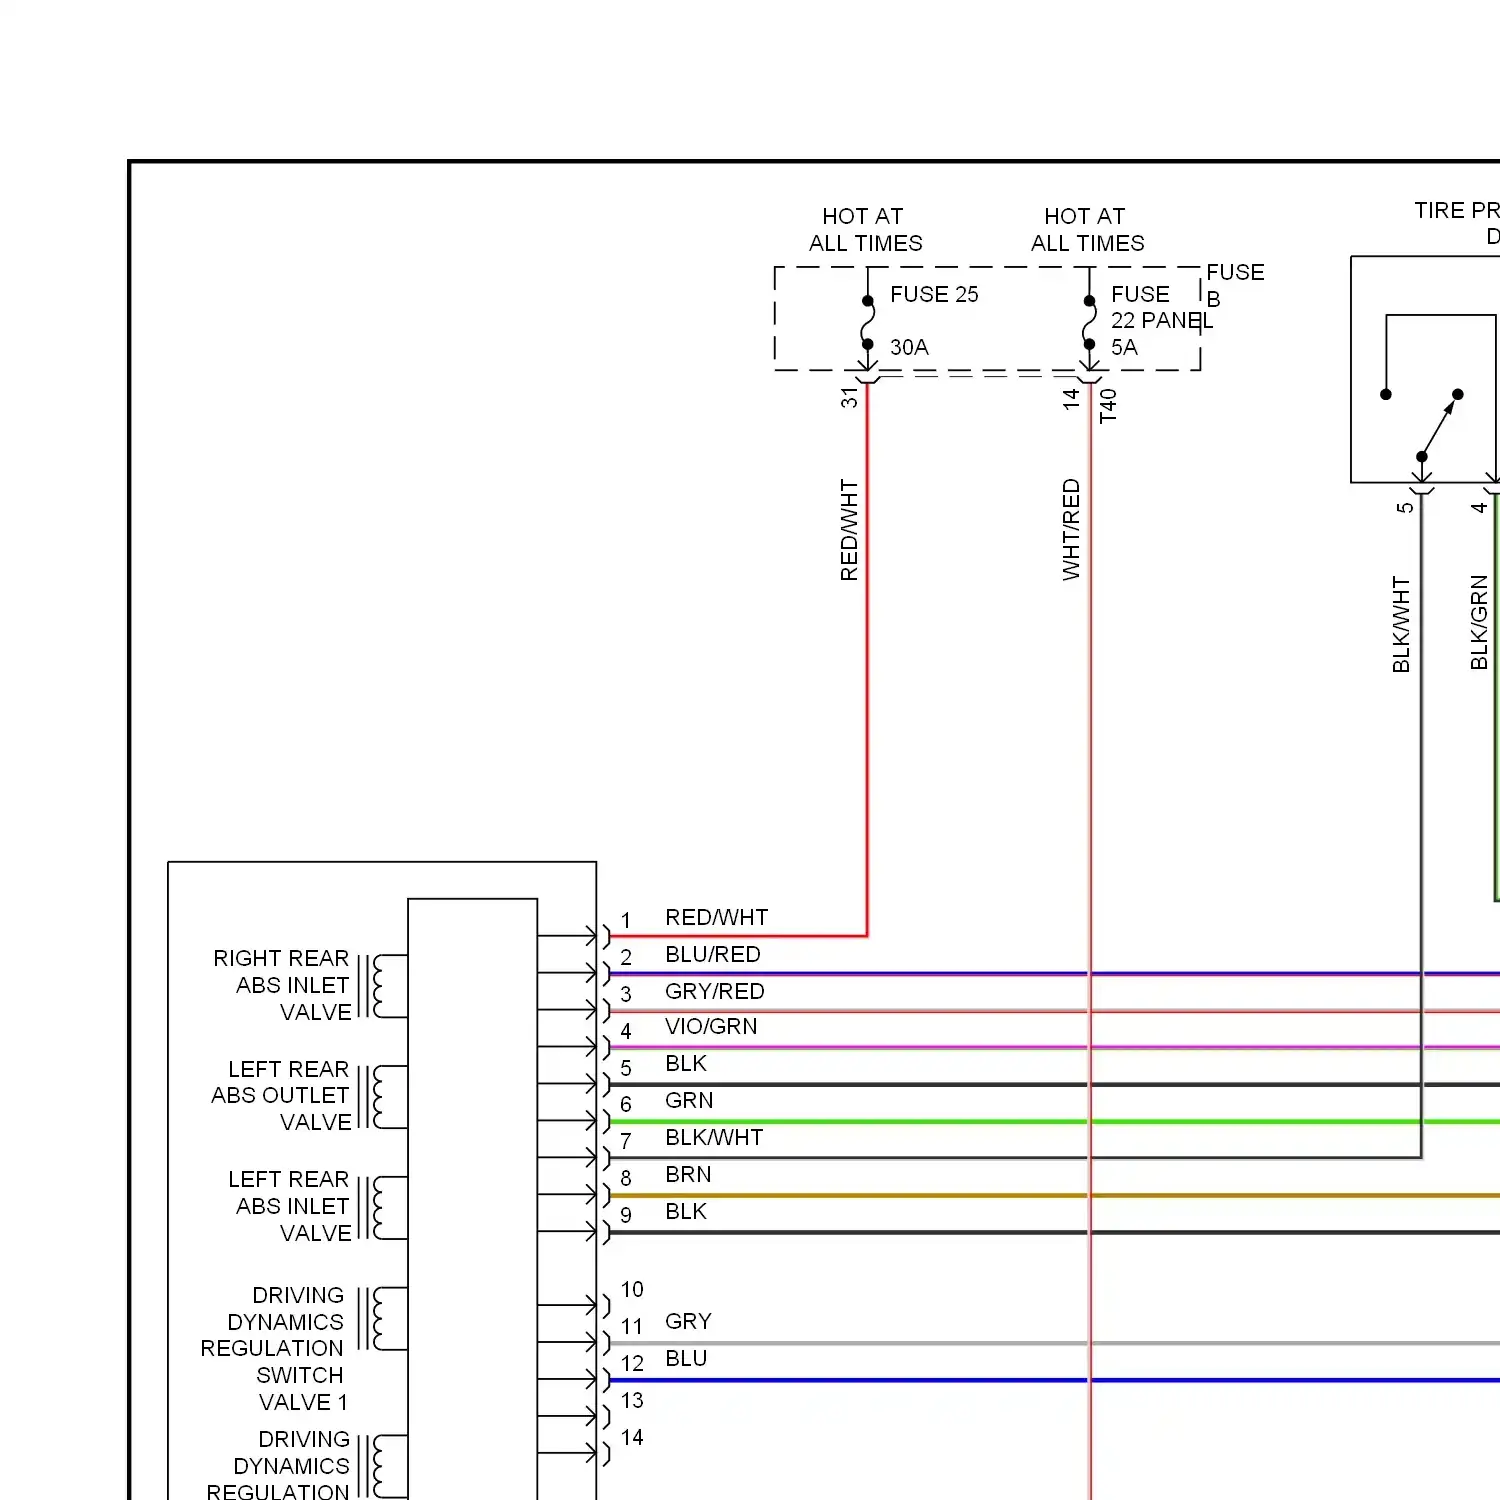
Task: Click pin number 31 below FUSE 25
Action: coord(849,398)
